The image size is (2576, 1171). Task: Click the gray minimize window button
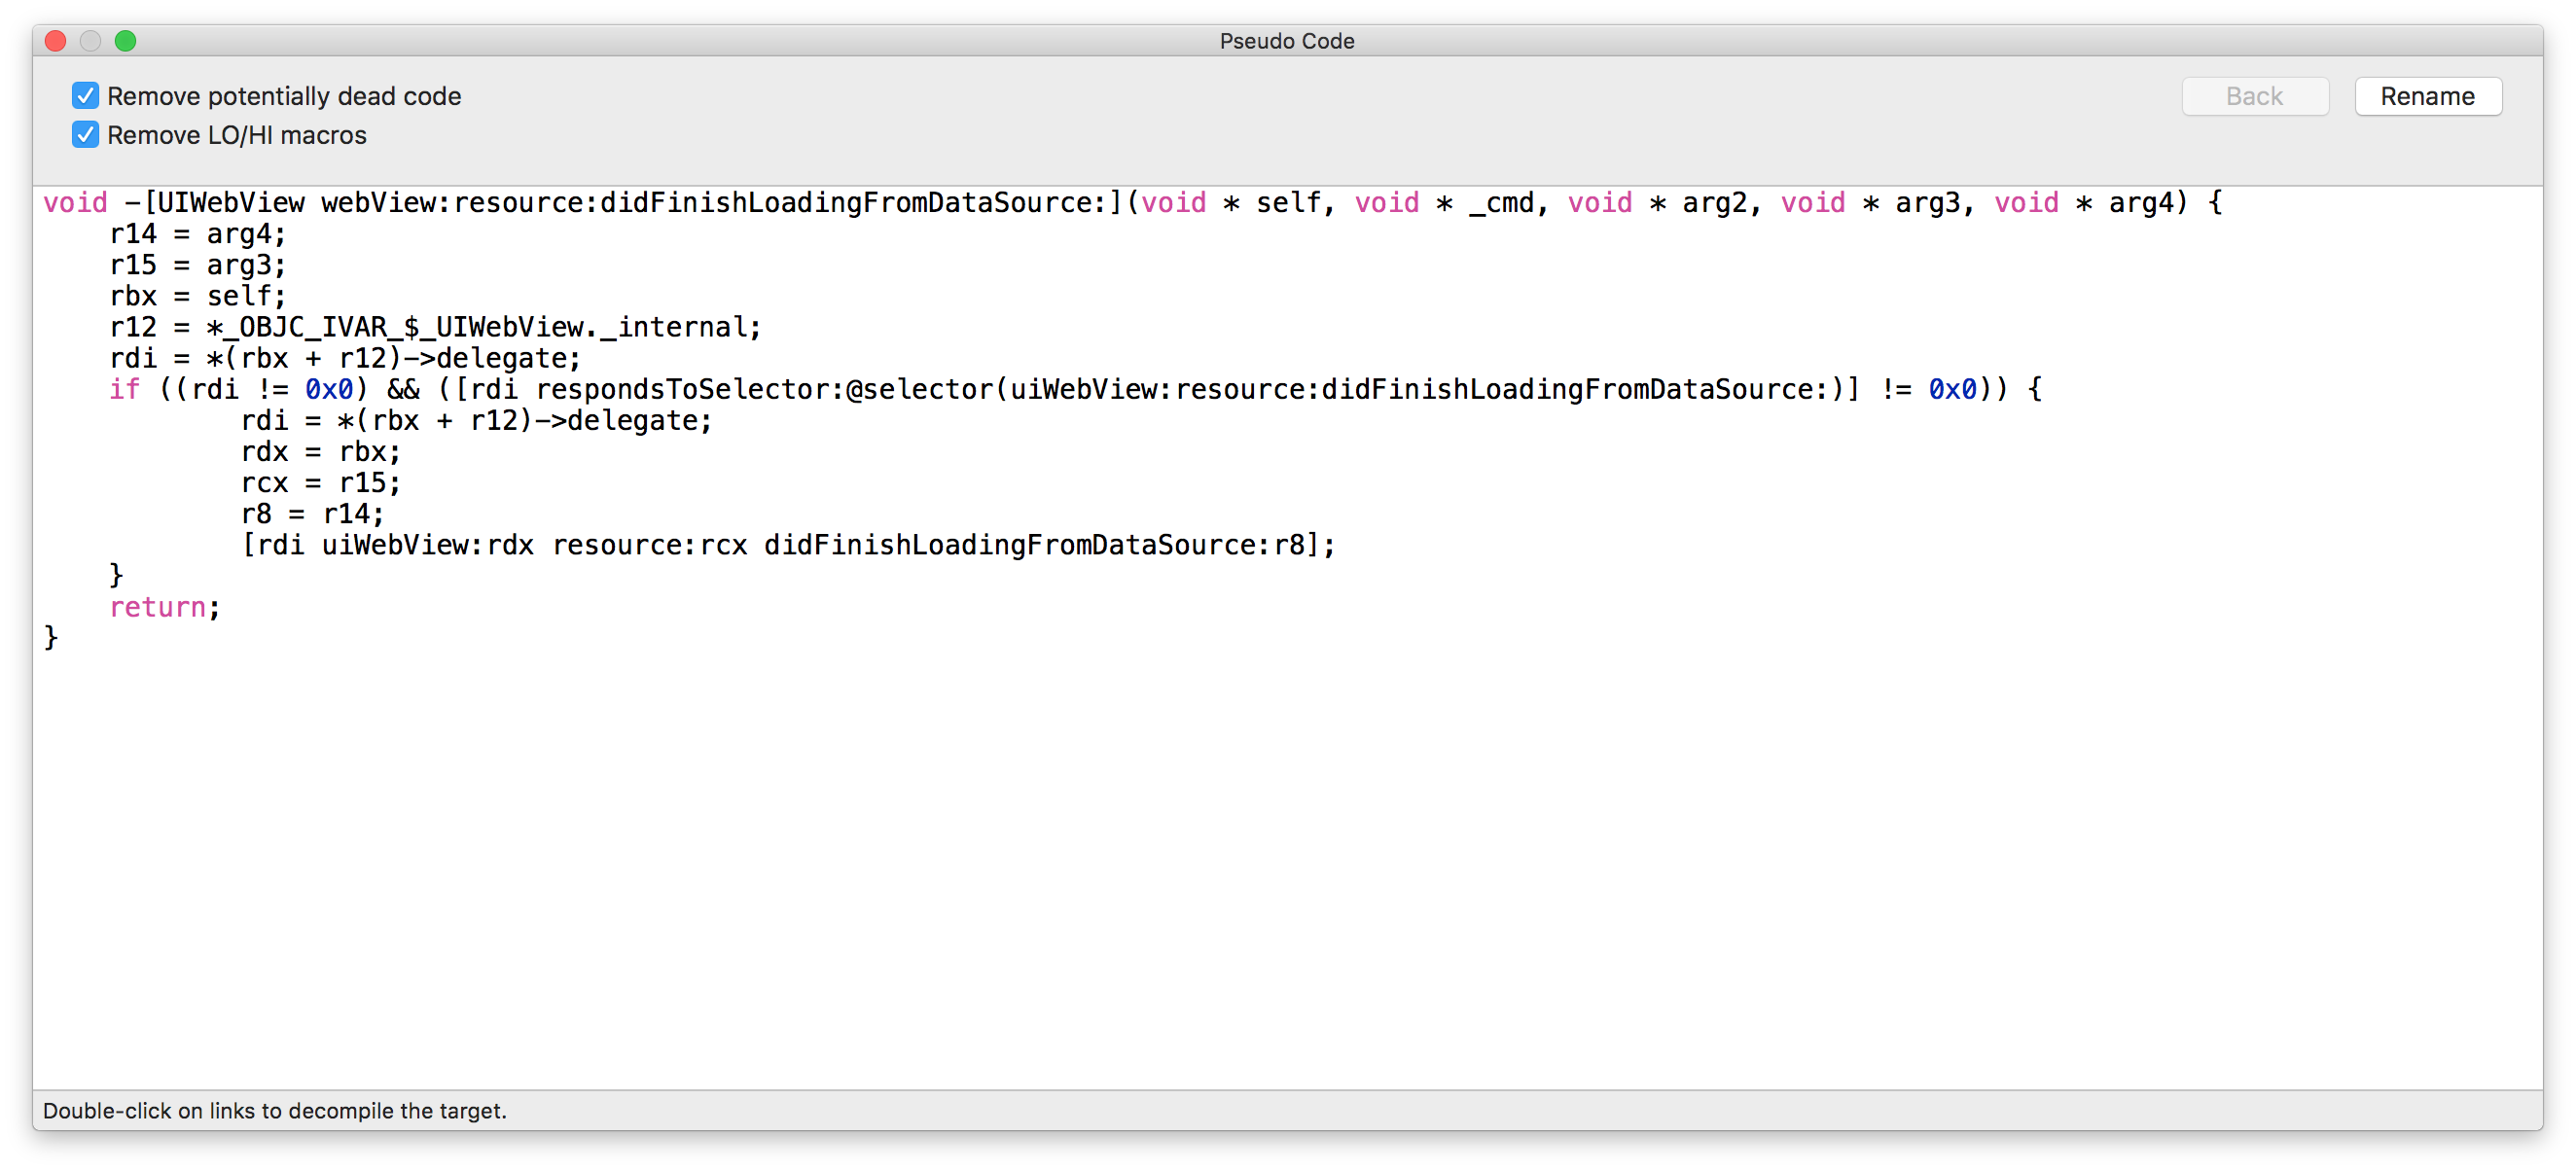[91, 41]
